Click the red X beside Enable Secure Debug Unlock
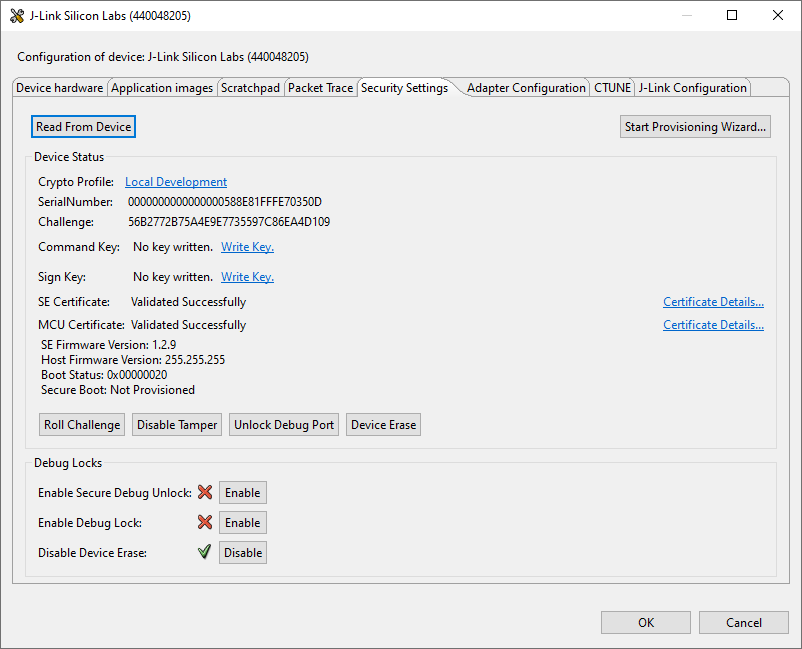This screenshot has width=802, height=649. pos(204,492)
